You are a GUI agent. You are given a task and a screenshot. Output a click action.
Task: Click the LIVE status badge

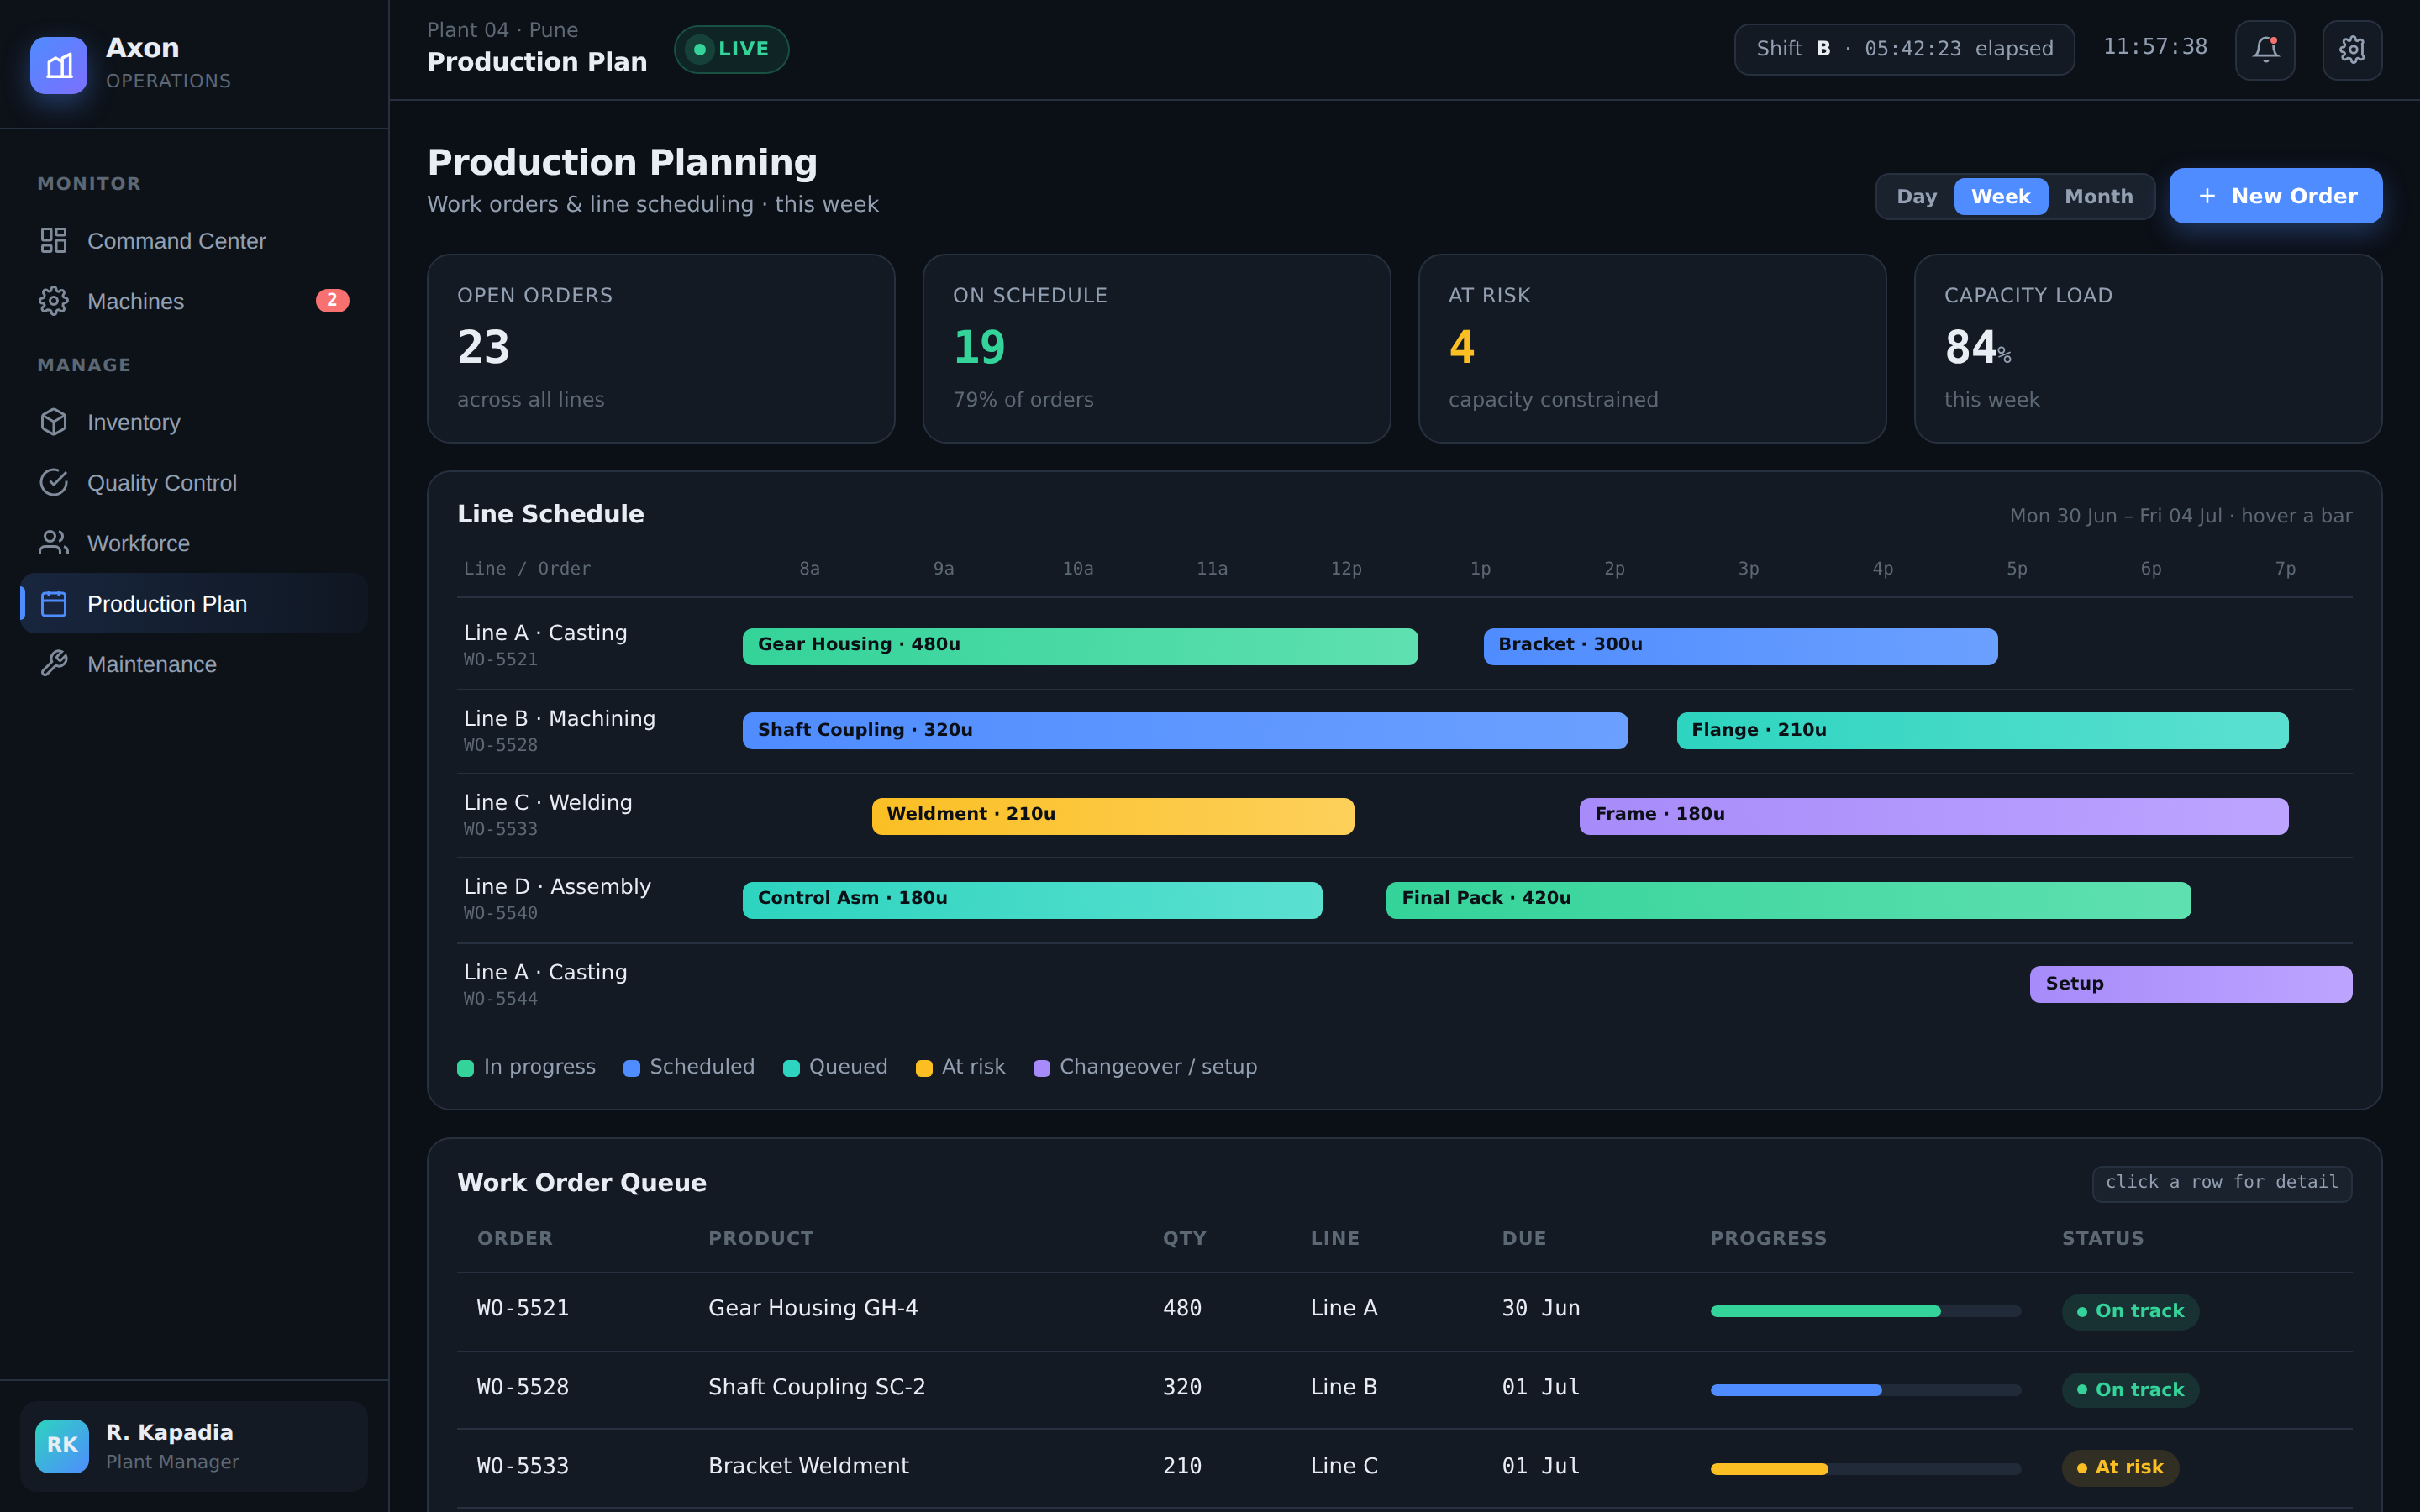[731, 49]
